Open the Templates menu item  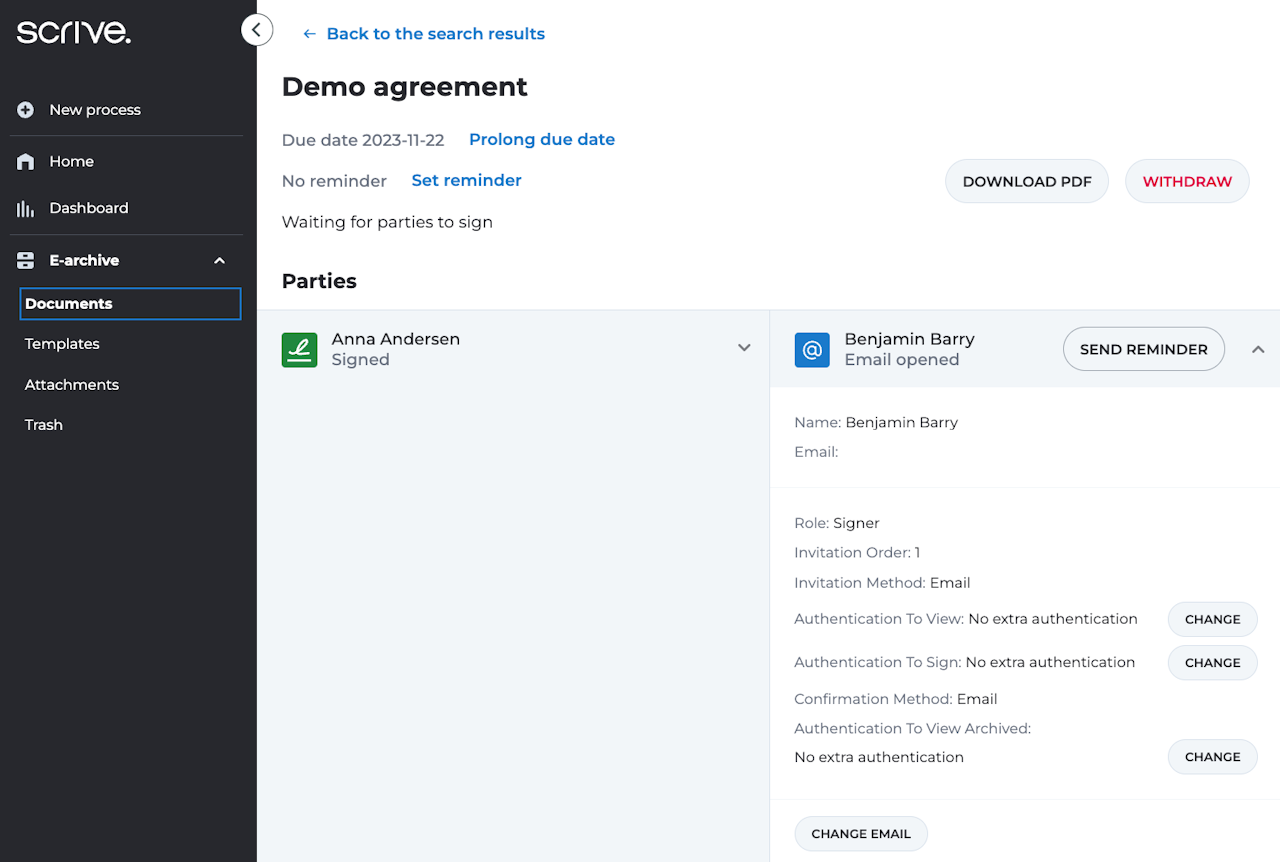(x=62, y=344)
